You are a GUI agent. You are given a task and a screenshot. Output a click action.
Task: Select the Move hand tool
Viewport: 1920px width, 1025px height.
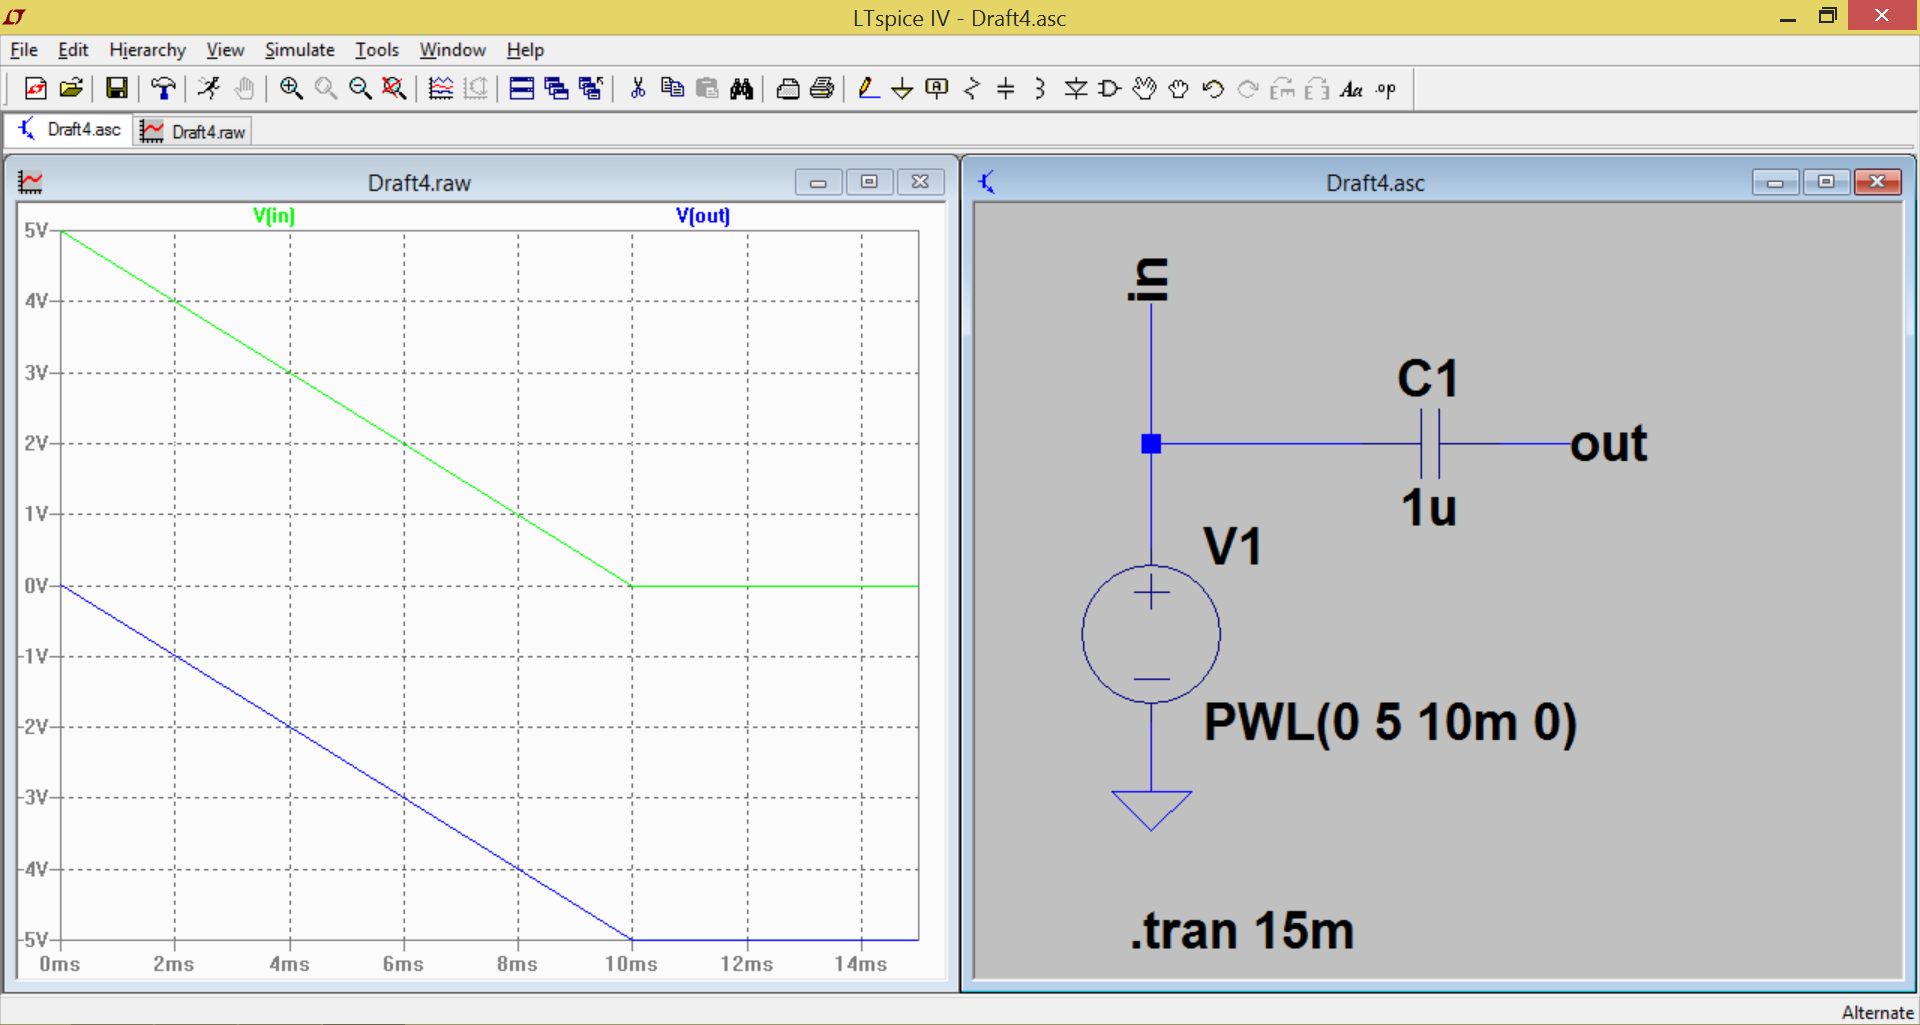click(x=1145, y=89)
